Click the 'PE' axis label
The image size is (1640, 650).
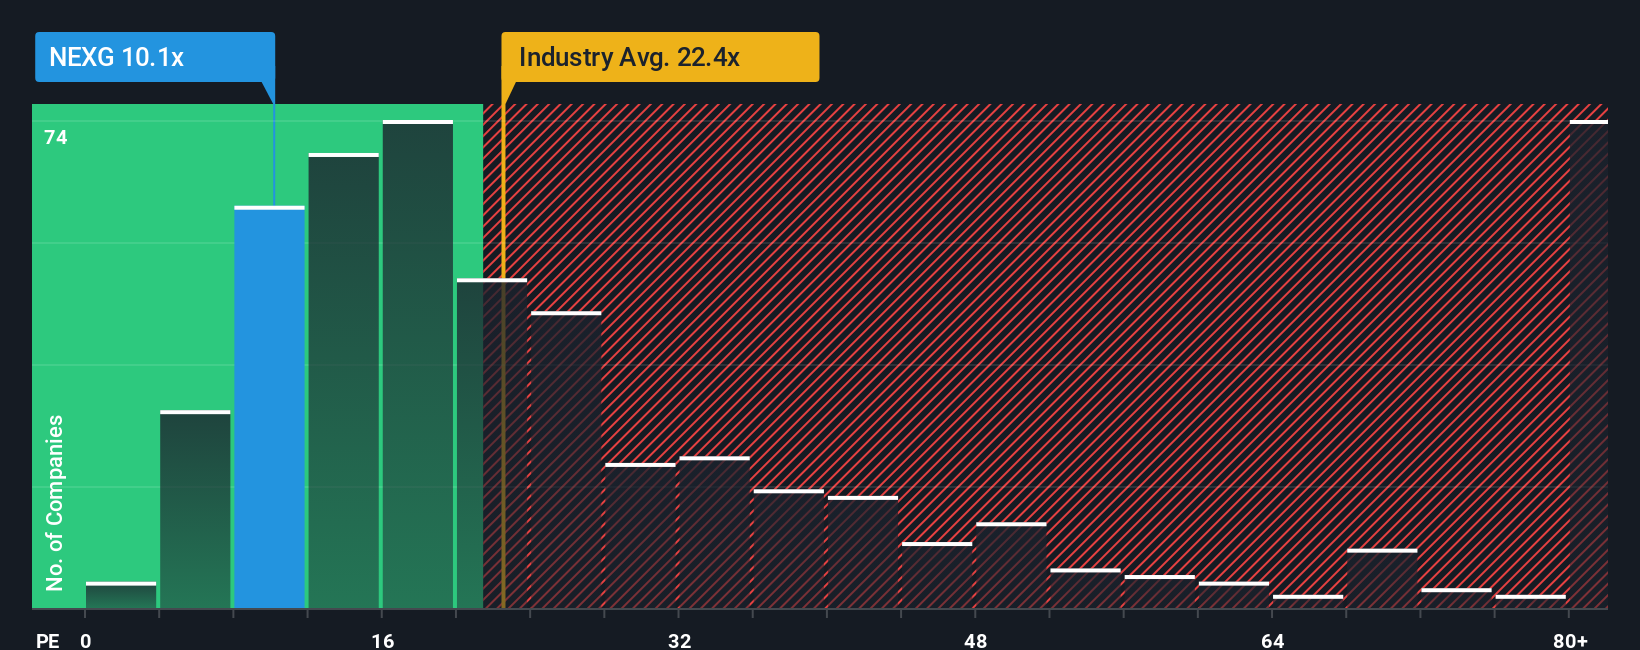(x=47, y=640)
